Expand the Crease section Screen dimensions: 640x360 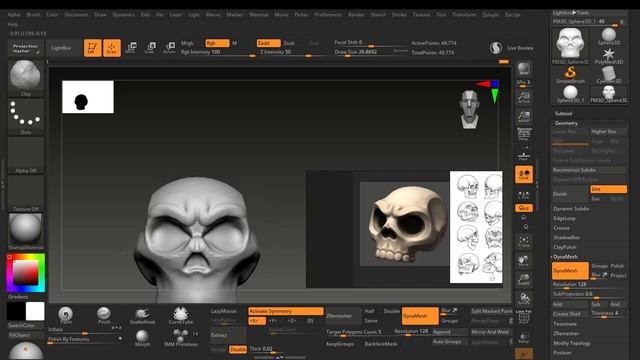click(561, 228)
